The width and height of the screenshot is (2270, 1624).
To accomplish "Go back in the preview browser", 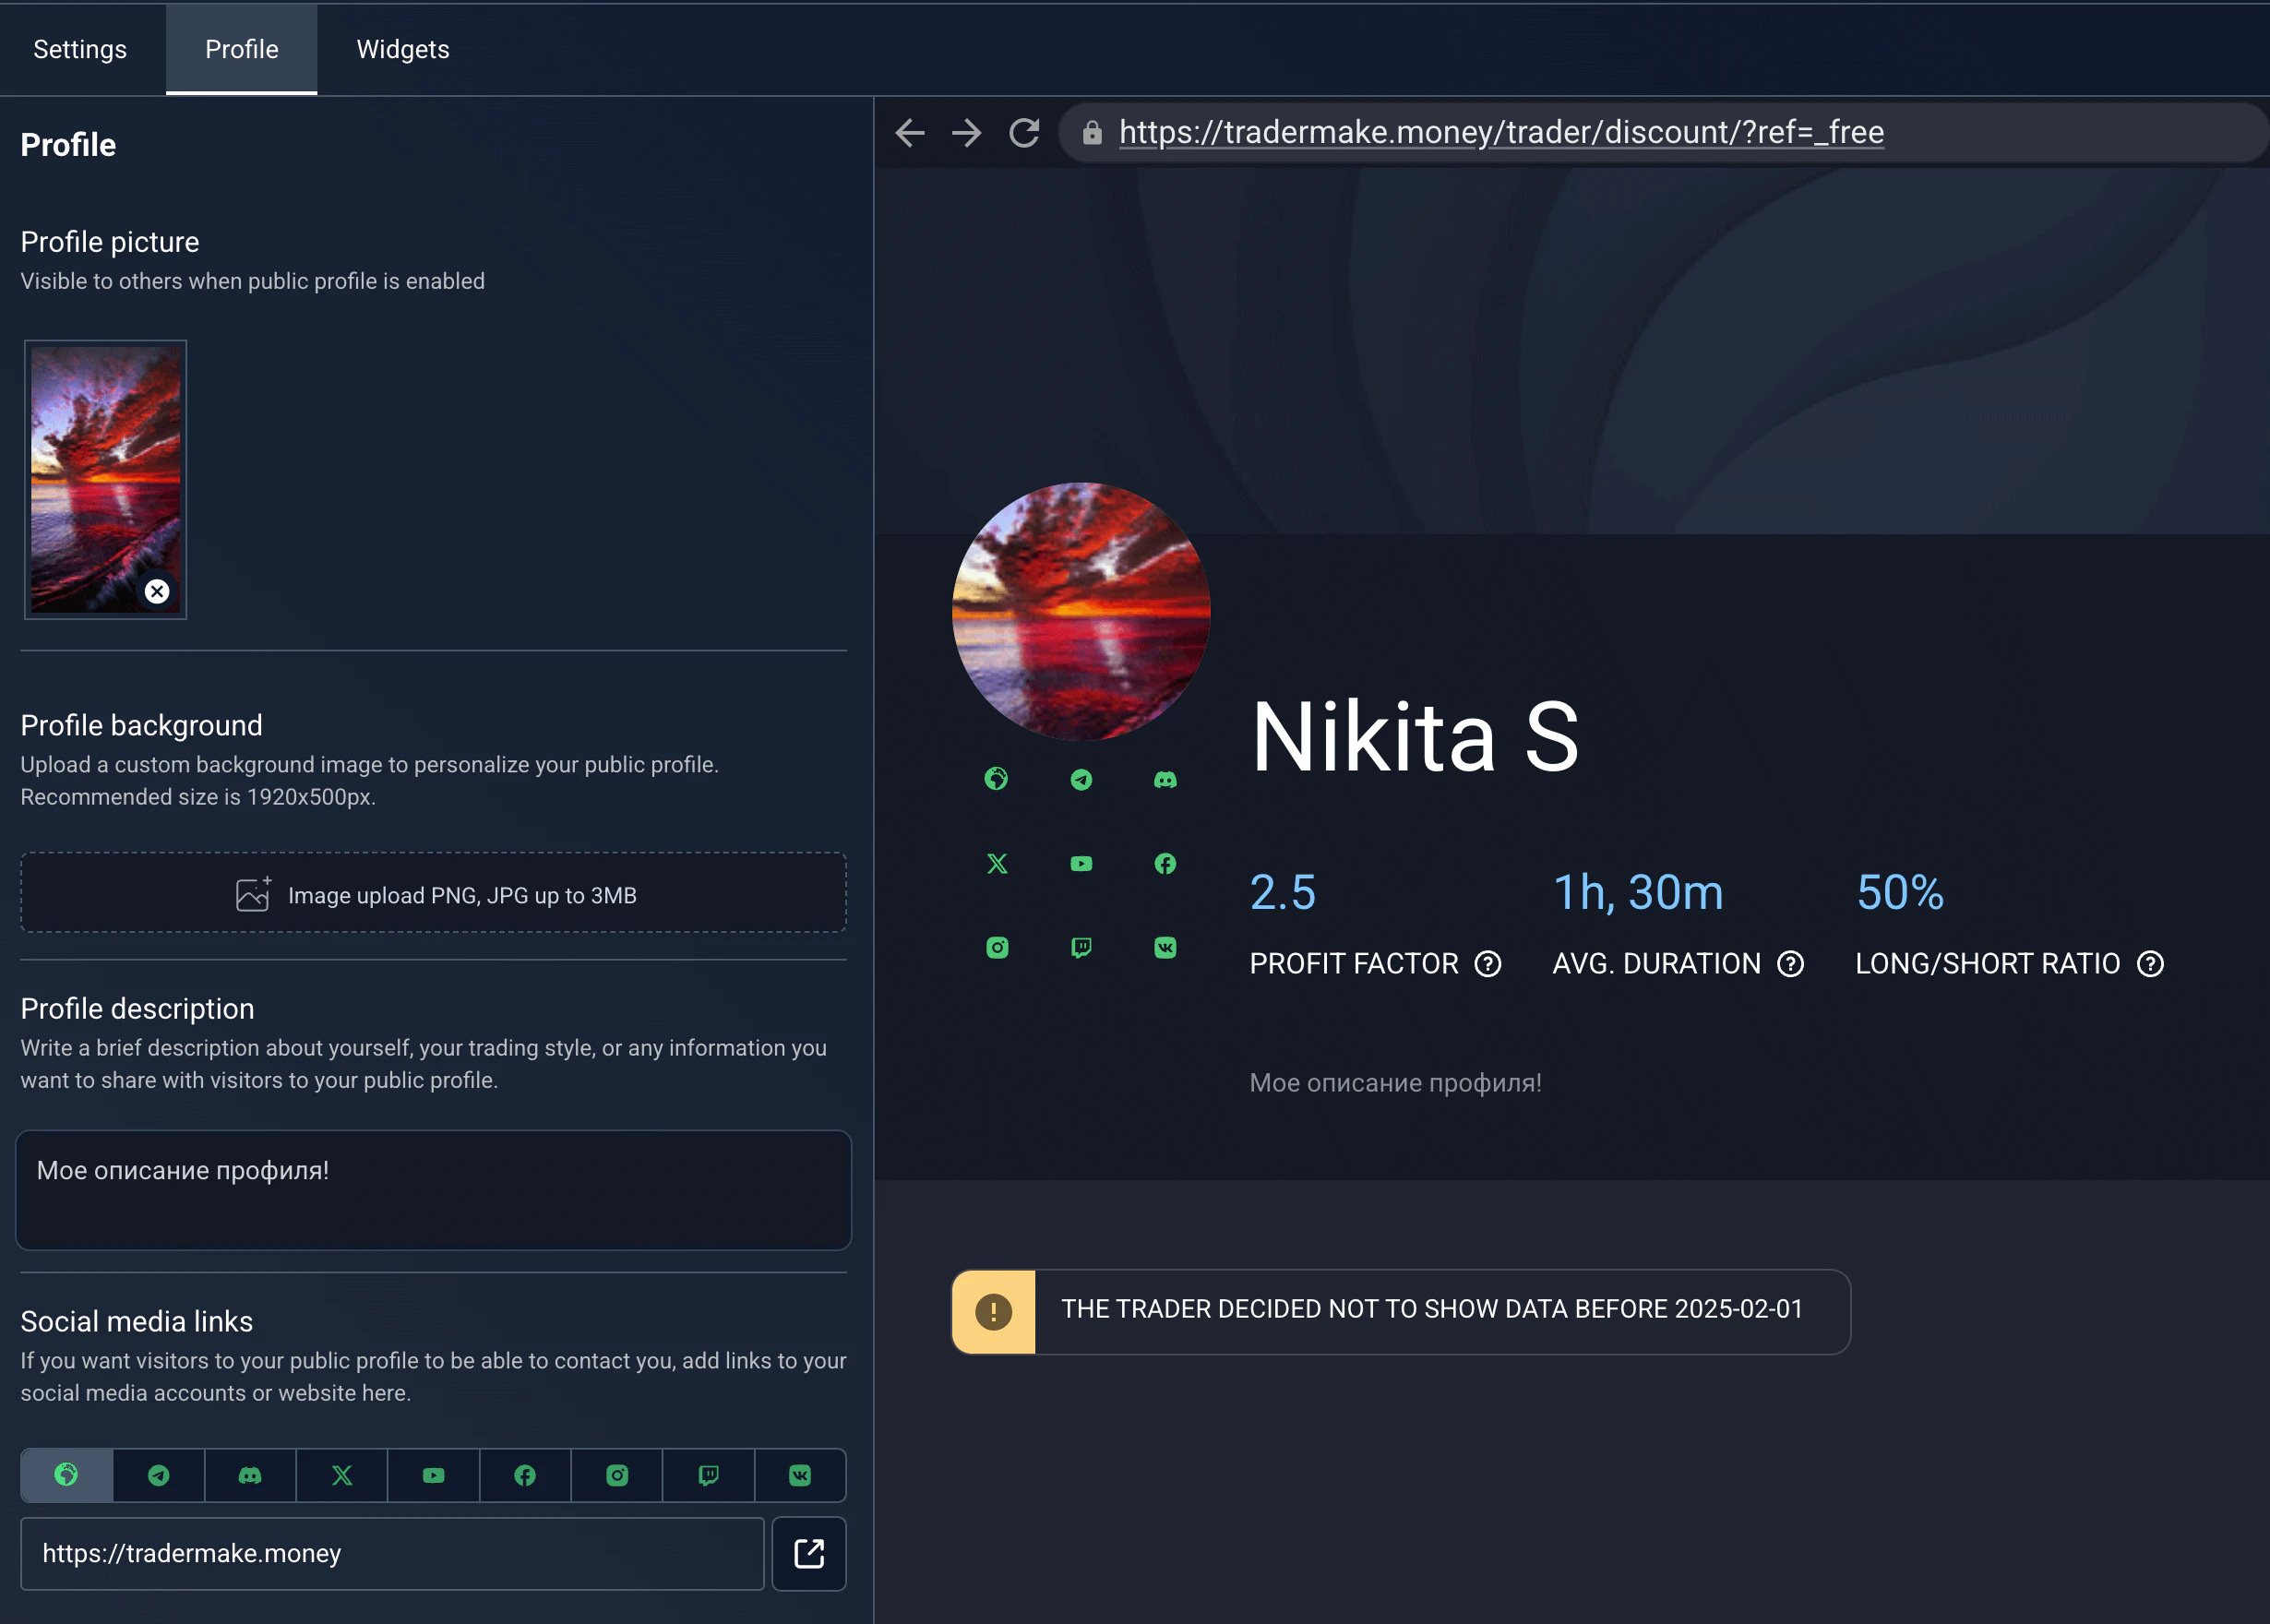I will click(910, 132).
